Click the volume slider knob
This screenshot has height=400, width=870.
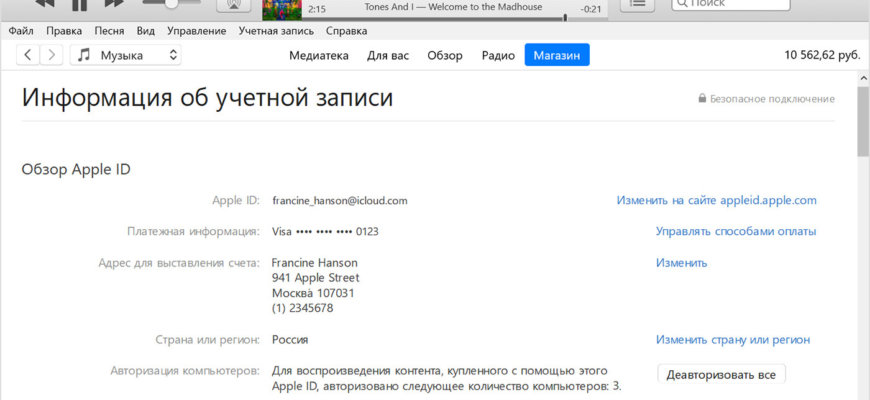[171, 3]
